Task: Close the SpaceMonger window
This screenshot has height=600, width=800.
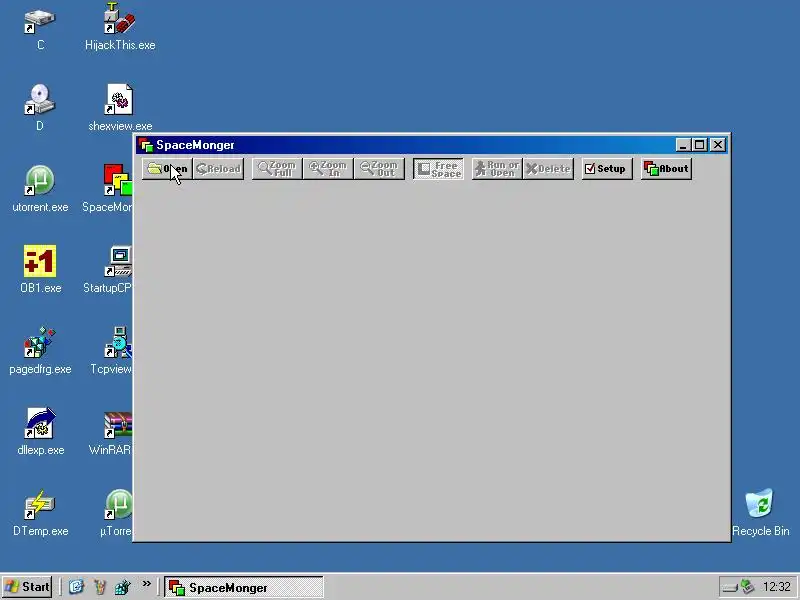Action: point(718,145)
